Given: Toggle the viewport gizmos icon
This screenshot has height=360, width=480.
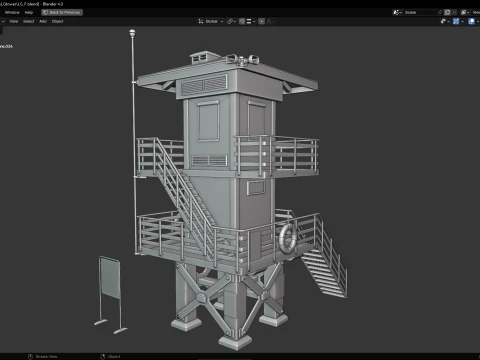Looking at the screenshot, I should [x=456, y=21].
